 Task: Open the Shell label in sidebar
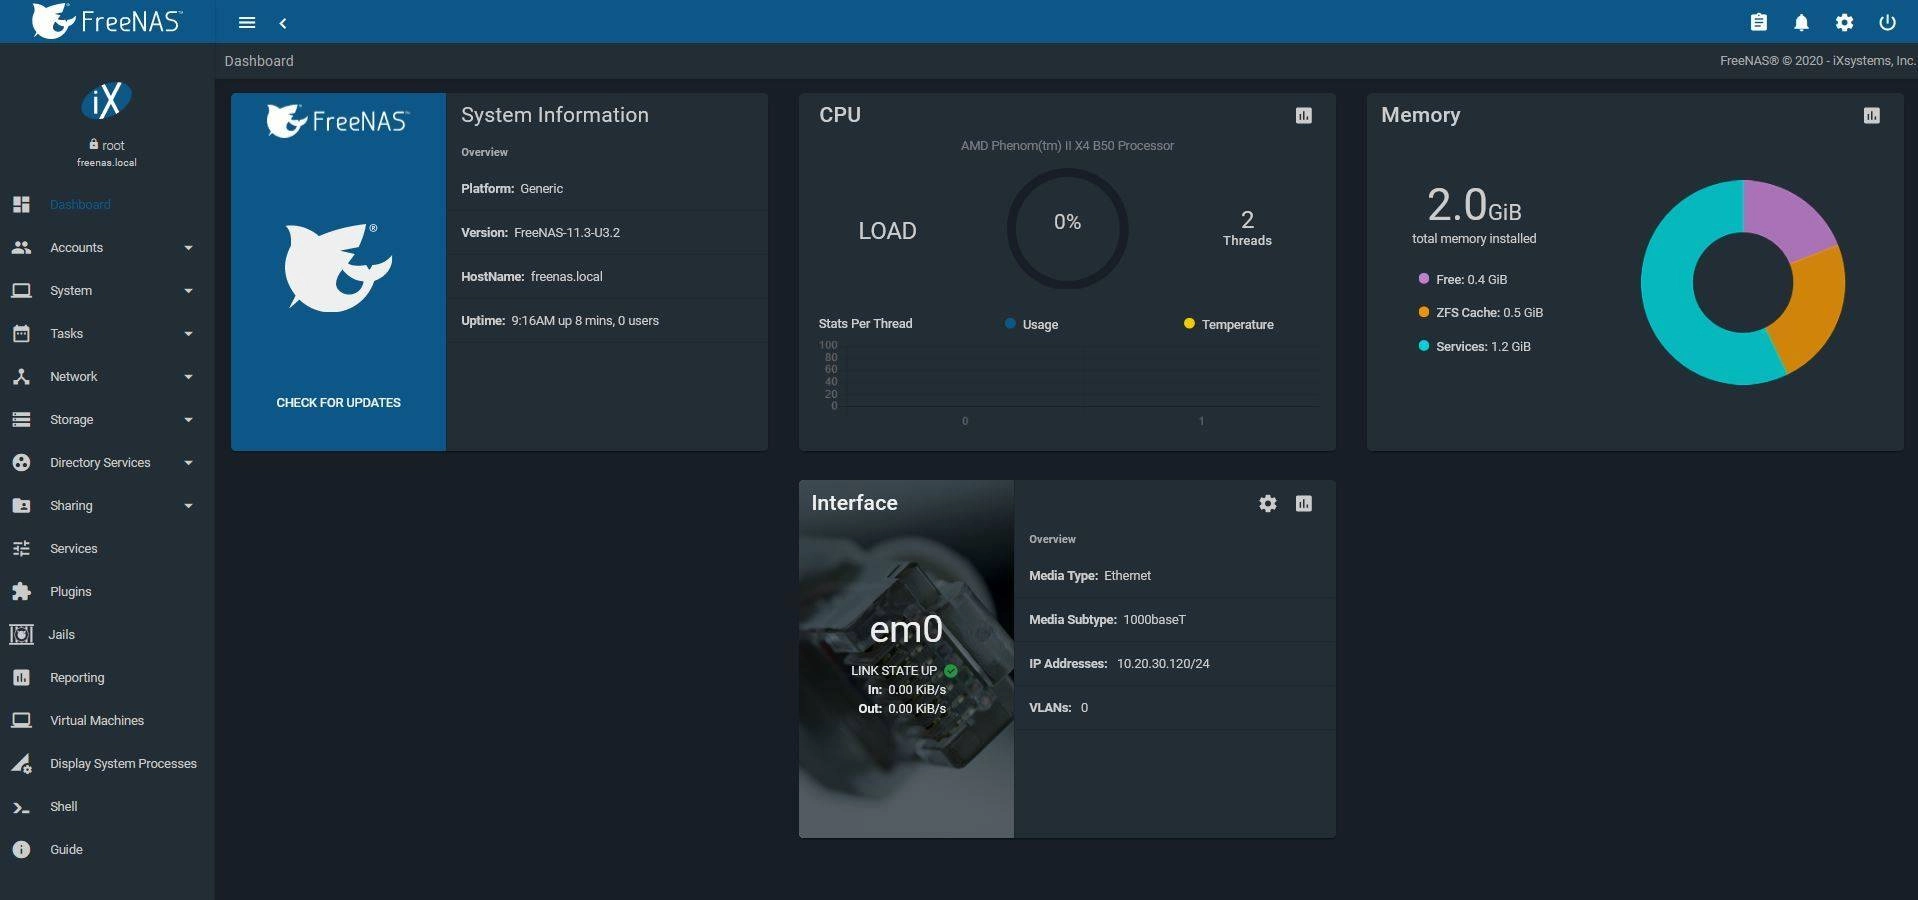coord(63,806)
